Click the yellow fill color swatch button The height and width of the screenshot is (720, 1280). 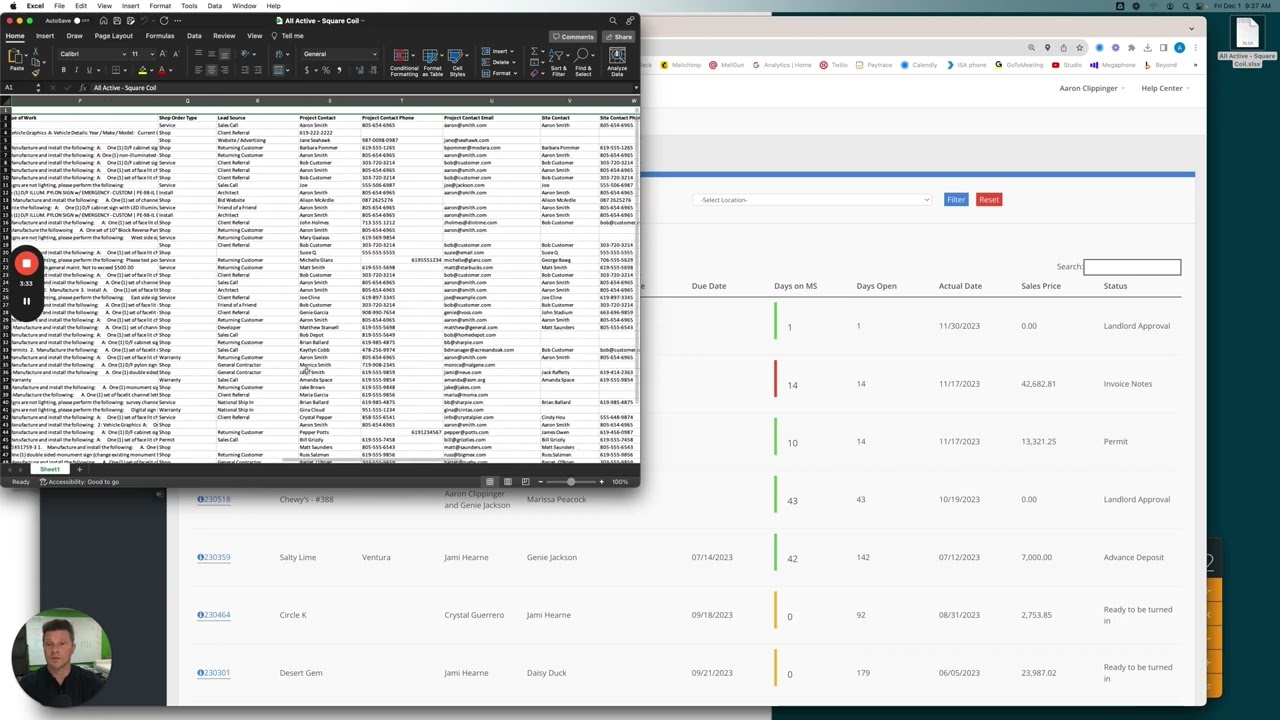[142, 70]
